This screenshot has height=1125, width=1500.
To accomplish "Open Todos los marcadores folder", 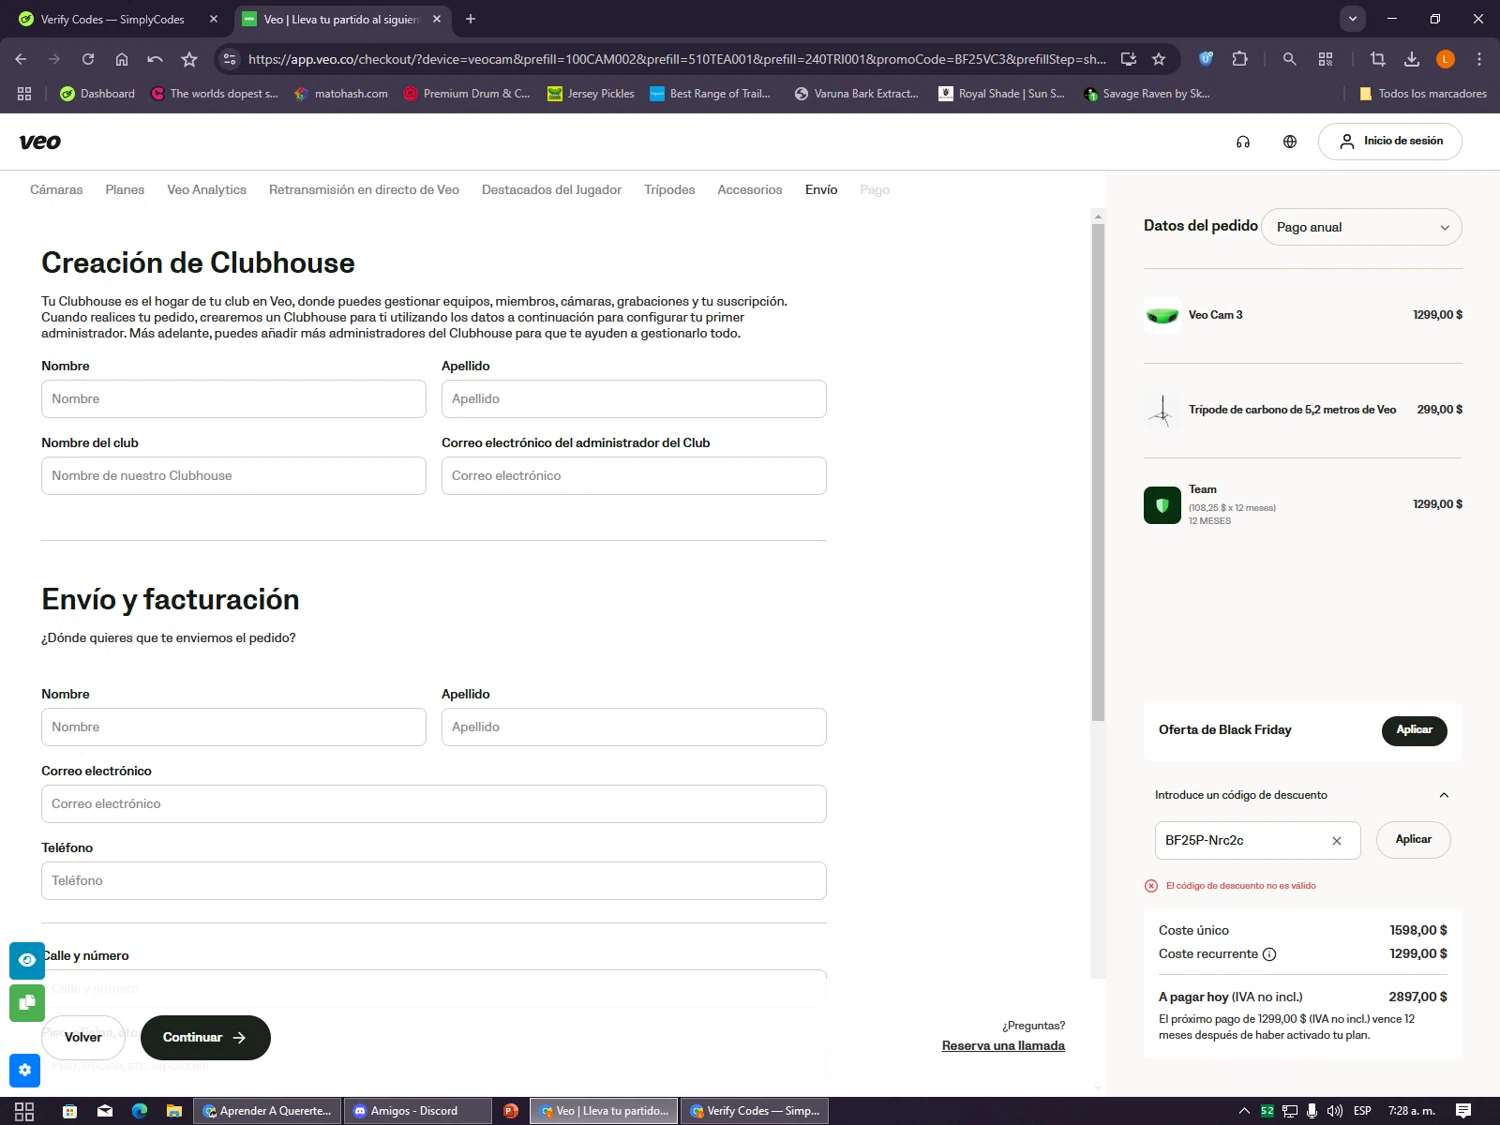I will coord(1422,94).
